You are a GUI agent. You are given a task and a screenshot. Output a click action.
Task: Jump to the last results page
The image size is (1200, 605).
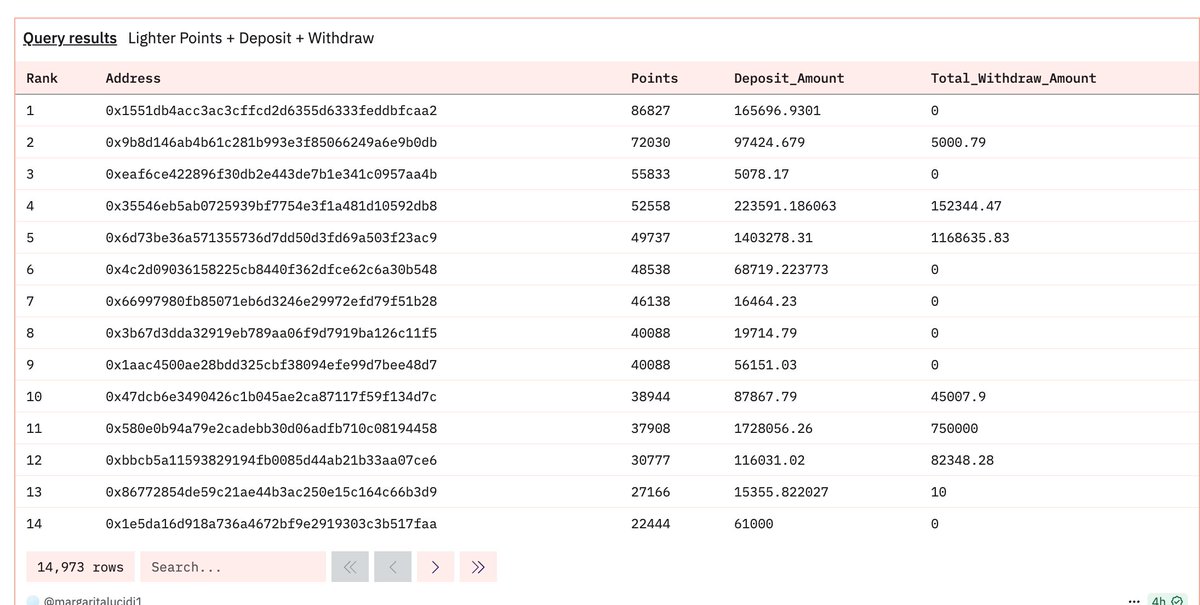pos(477,567)
